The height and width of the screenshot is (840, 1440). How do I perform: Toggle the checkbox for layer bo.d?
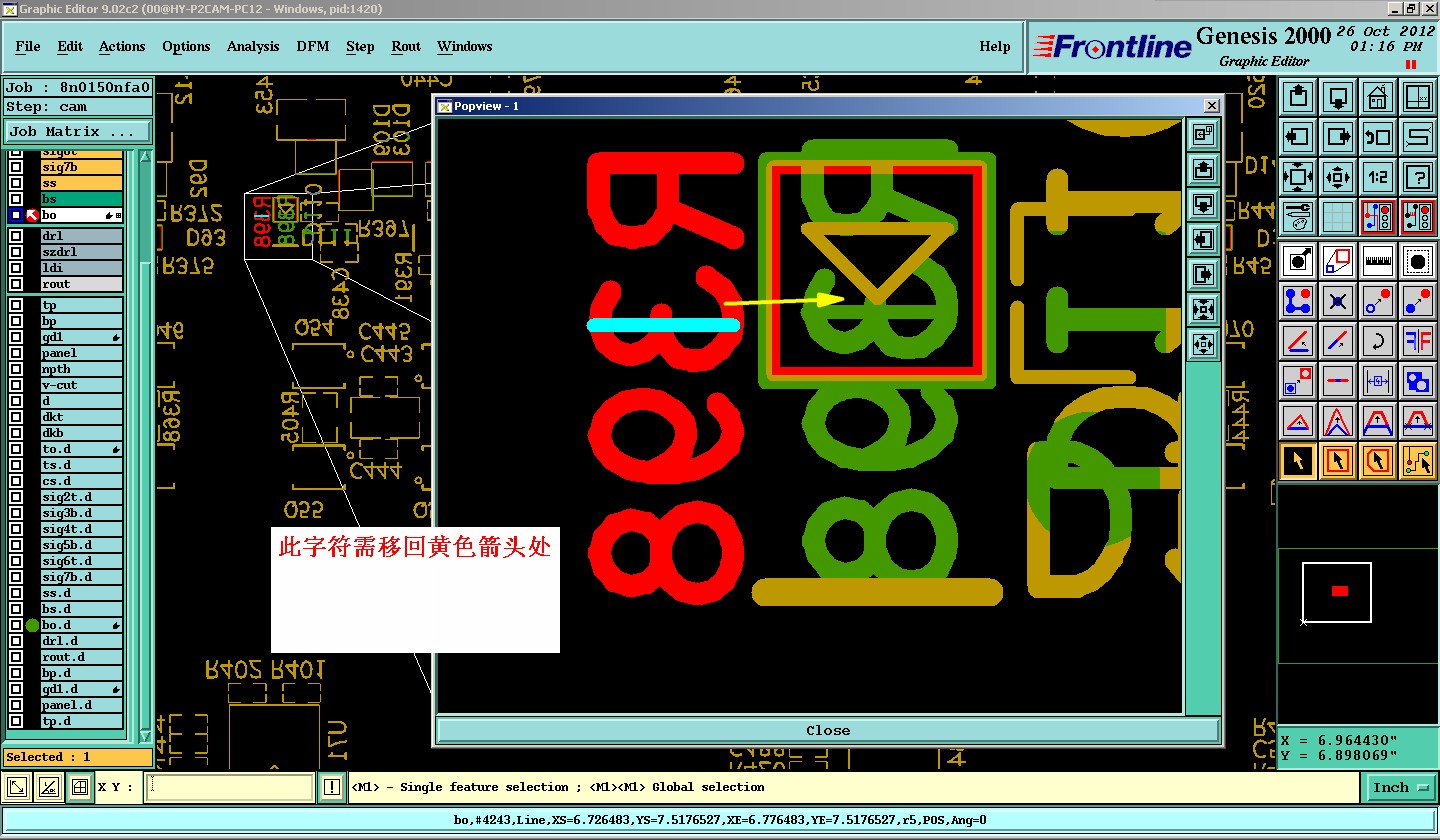click(16, 625)
